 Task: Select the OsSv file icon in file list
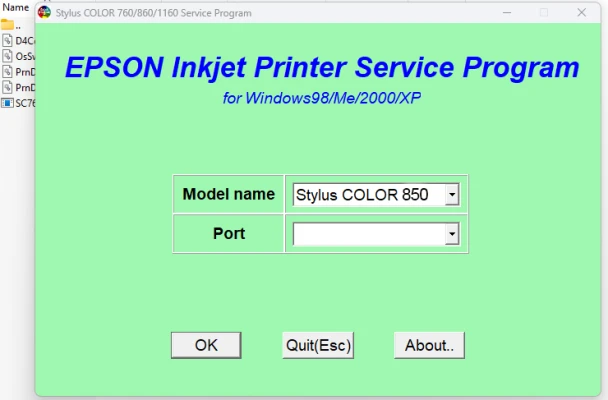click(7, 56)
